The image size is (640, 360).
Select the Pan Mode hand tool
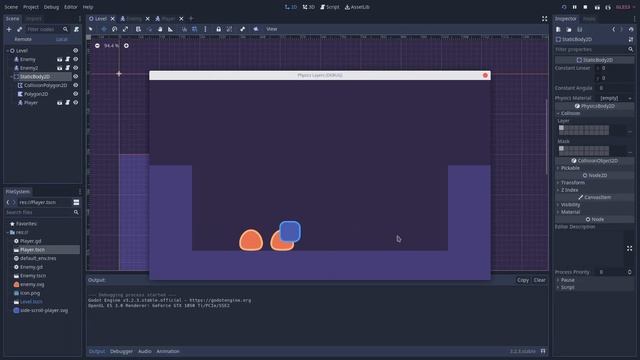point(160,29)
